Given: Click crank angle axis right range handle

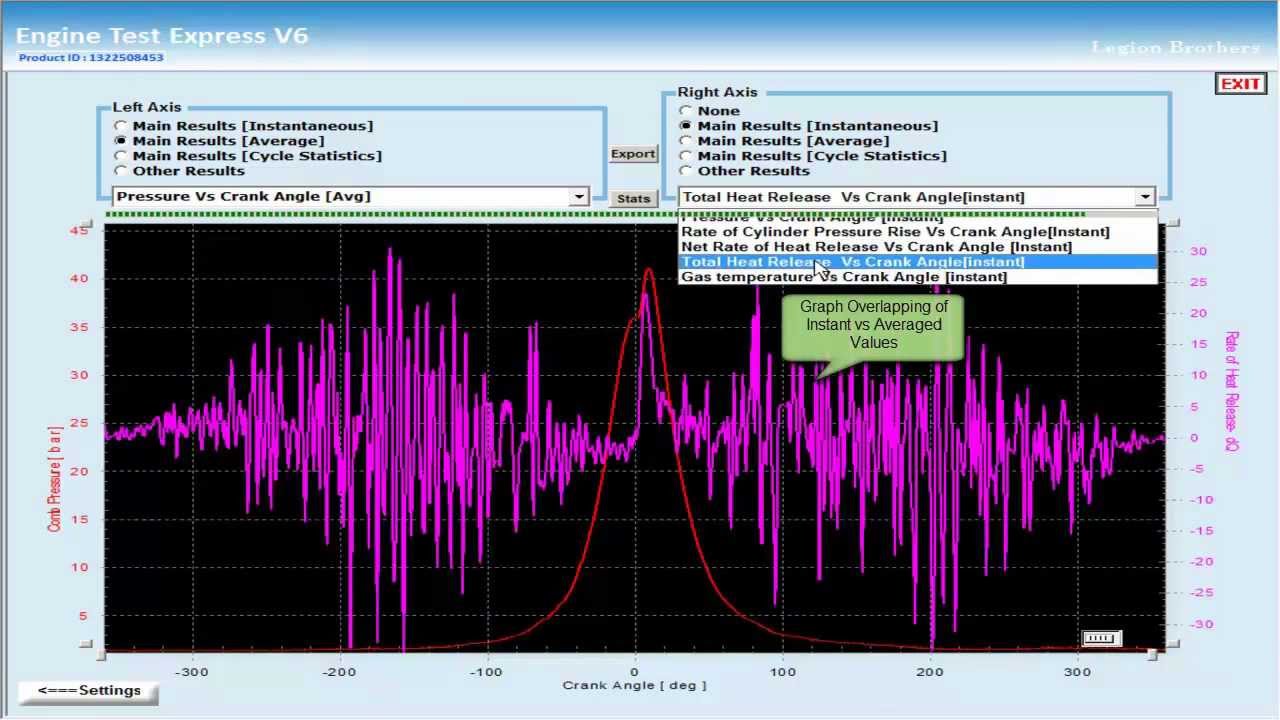Looking at the screenshot, I should coord(1153,655).
